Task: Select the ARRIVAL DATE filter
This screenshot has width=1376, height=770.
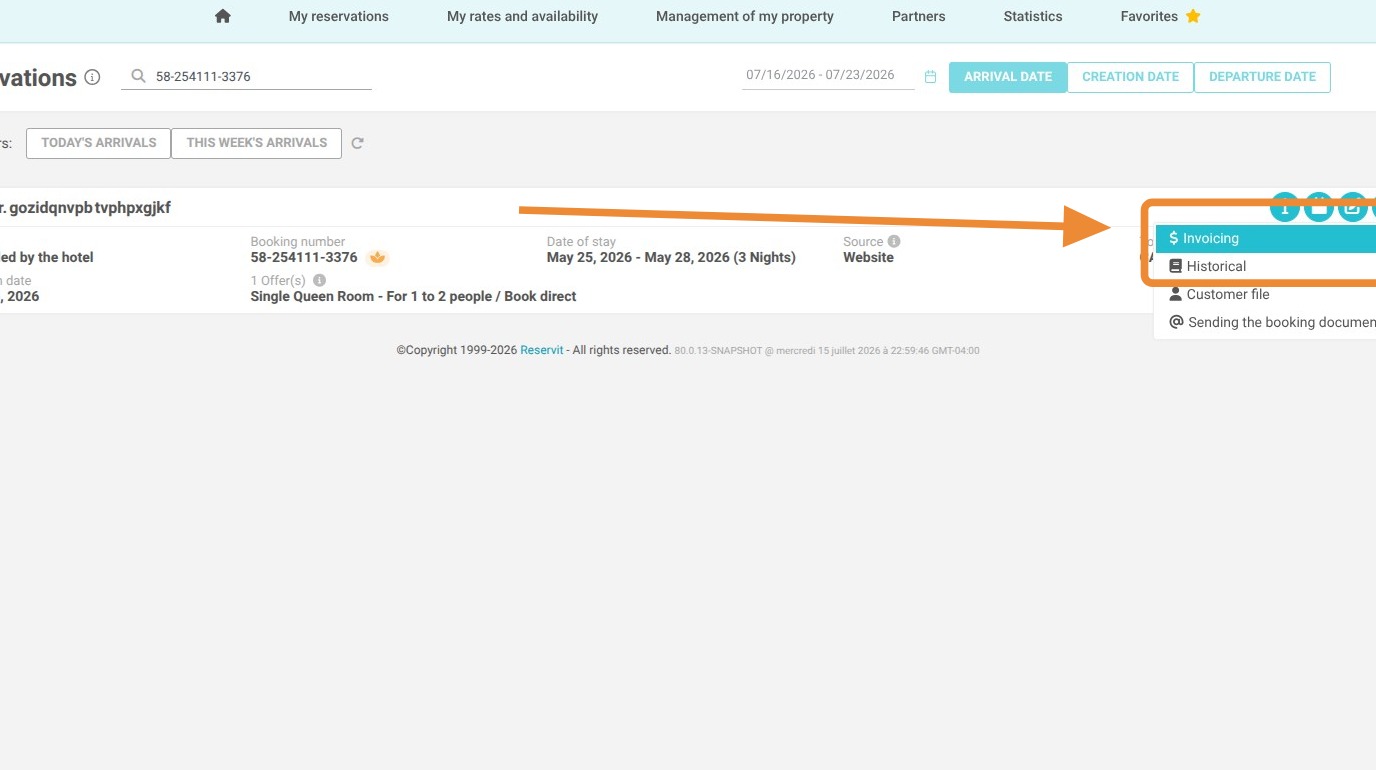Action: (1008, 77)
